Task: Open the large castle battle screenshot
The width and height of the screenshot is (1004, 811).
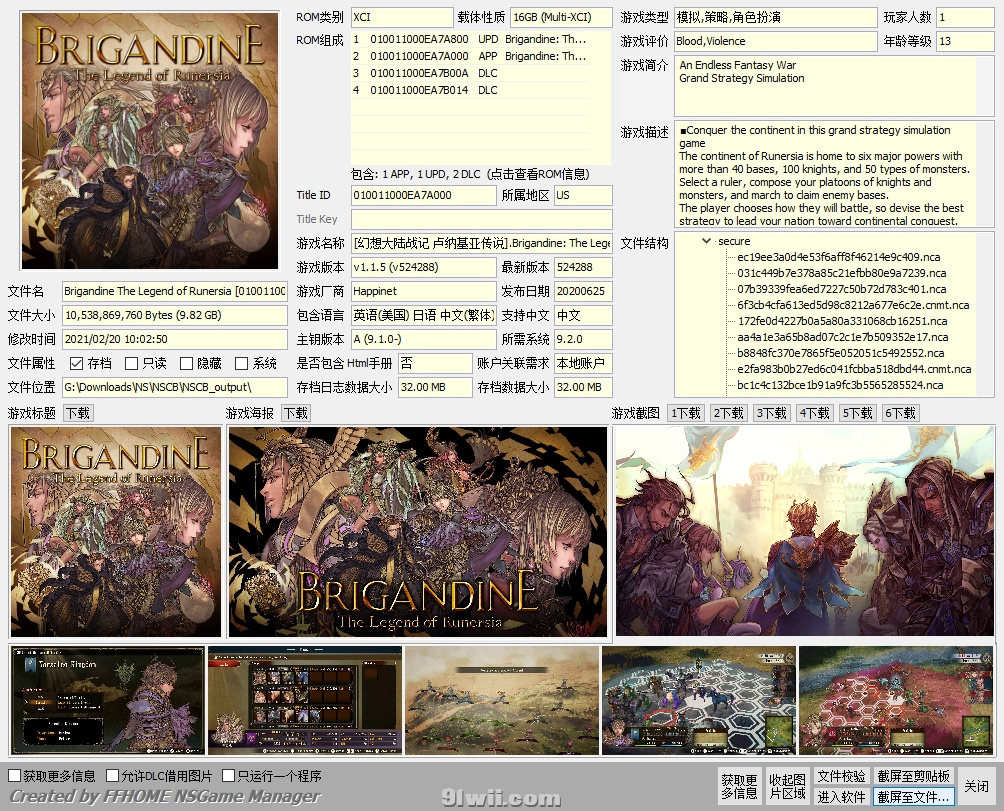Action: pyautogui.click(x=805, y=531)
